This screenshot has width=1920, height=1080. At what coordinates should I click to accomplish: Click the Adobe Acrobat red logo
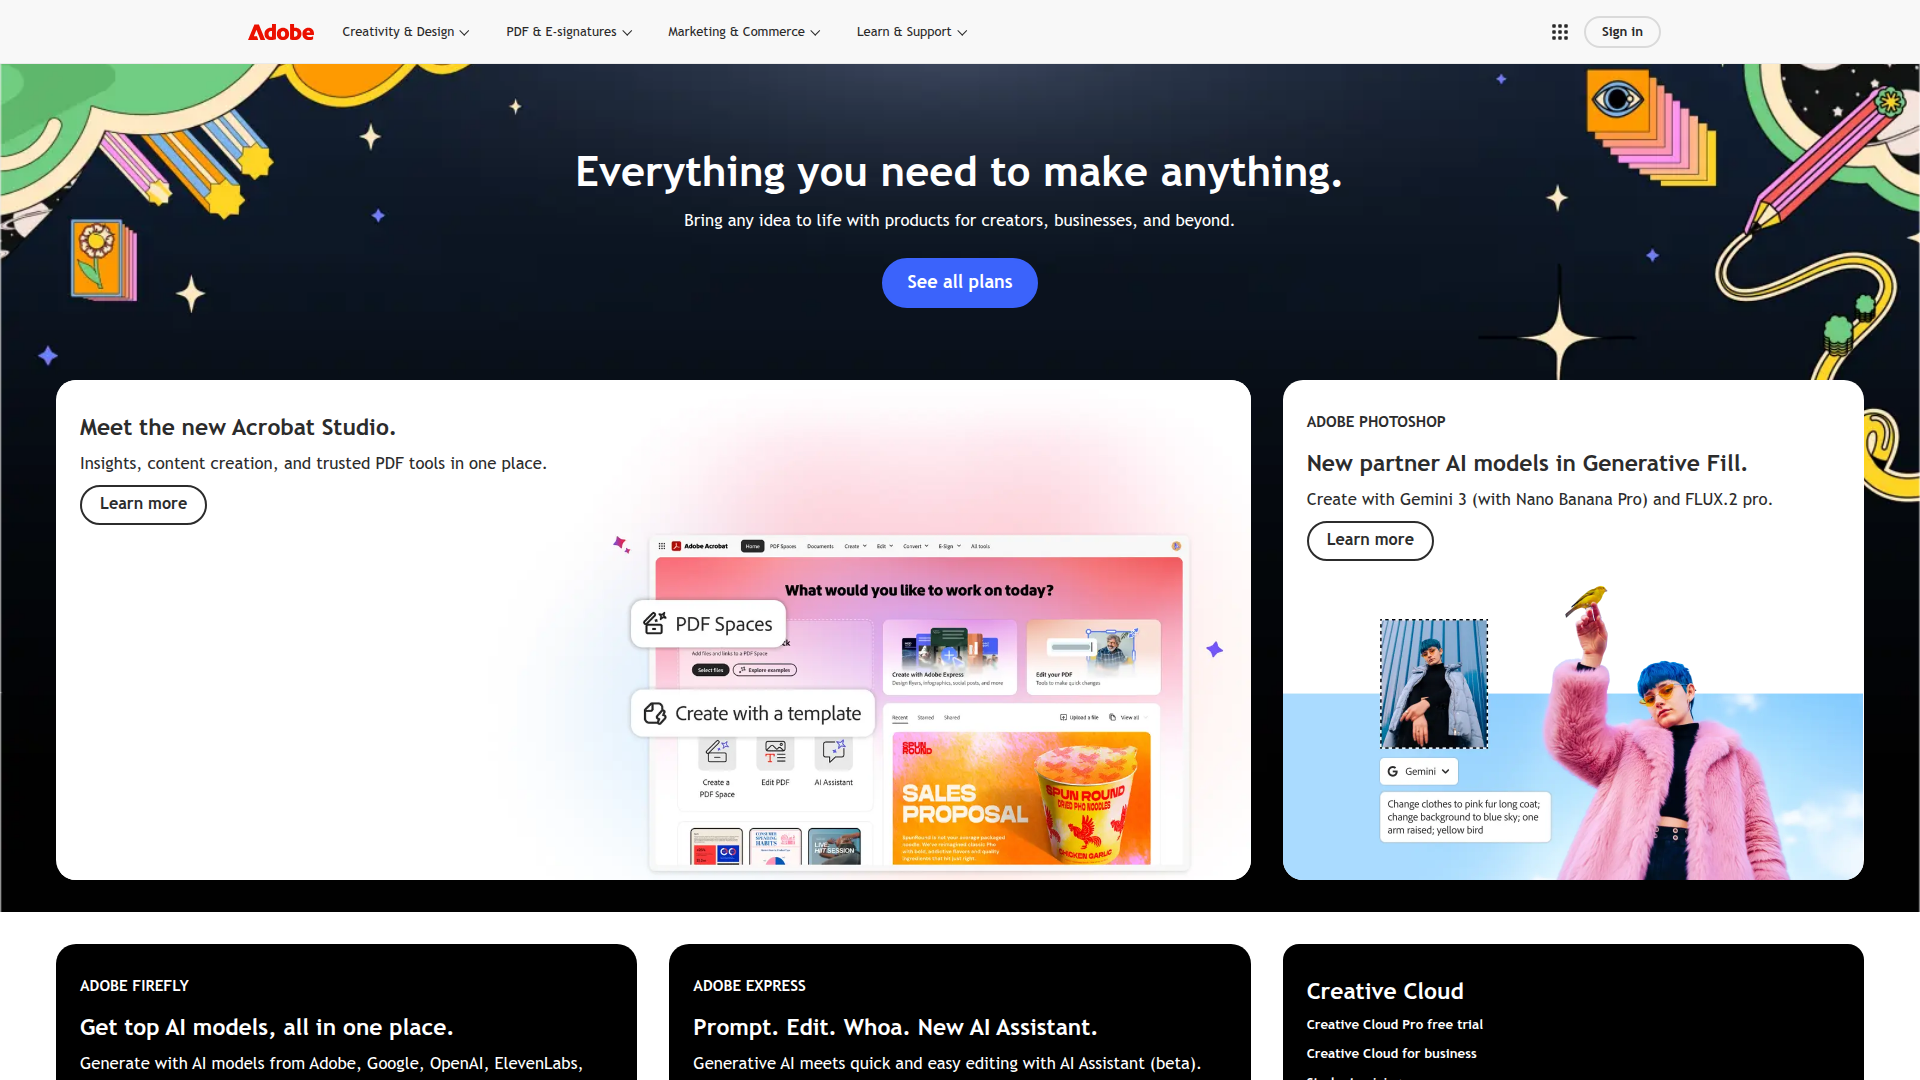676,546
